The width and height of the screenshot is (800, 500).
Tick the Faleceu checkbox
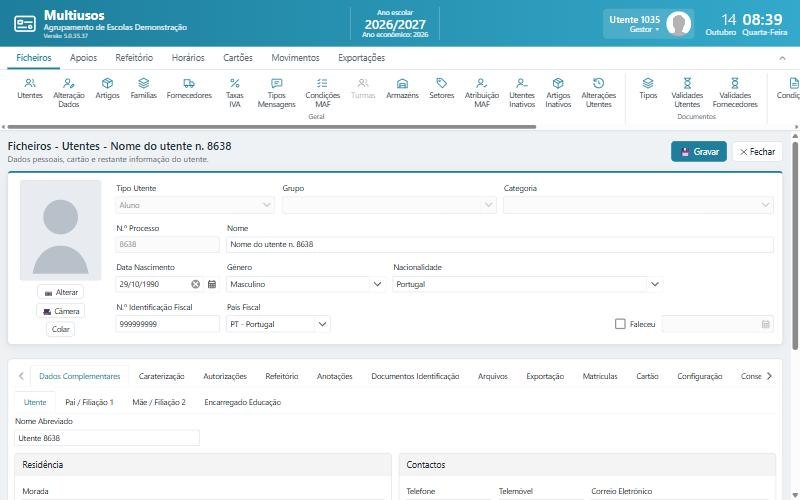tap(620, 324)
